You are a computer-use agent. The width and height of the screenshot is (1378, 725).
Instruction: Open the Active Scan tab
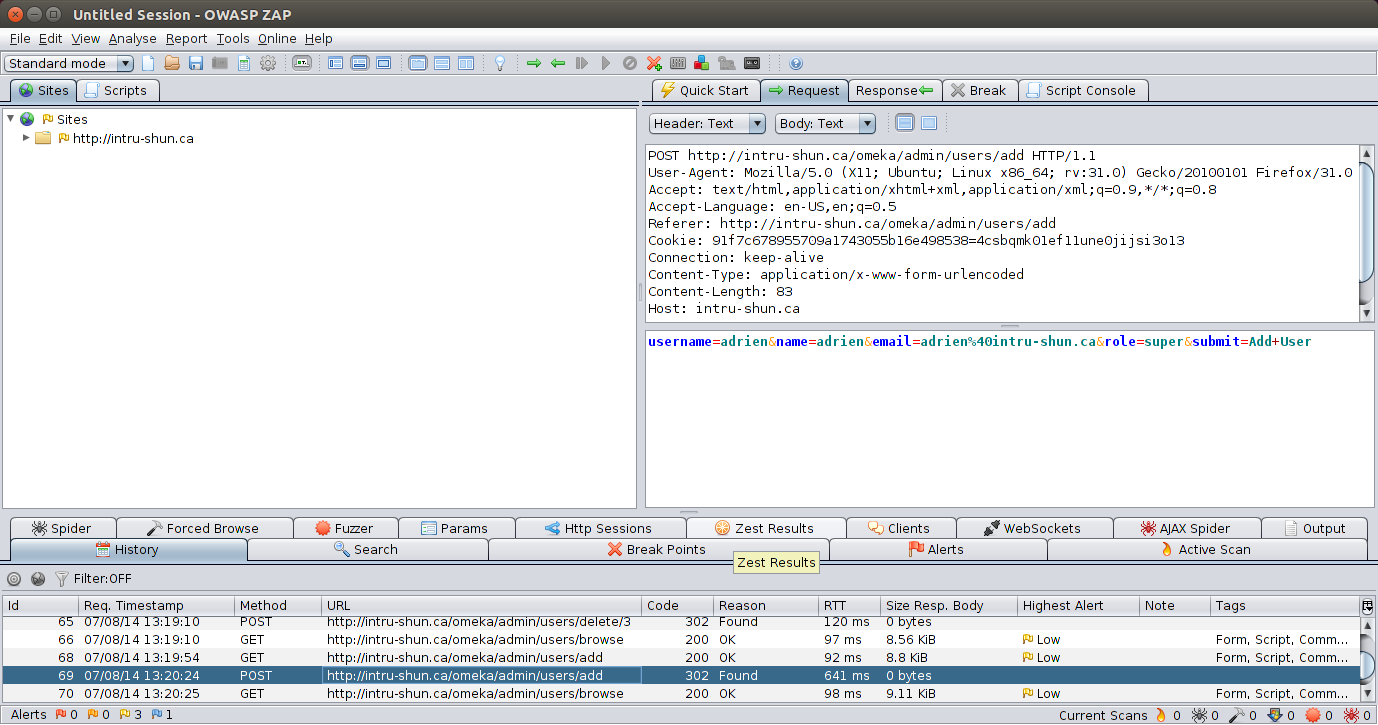tap(1206, 549)
